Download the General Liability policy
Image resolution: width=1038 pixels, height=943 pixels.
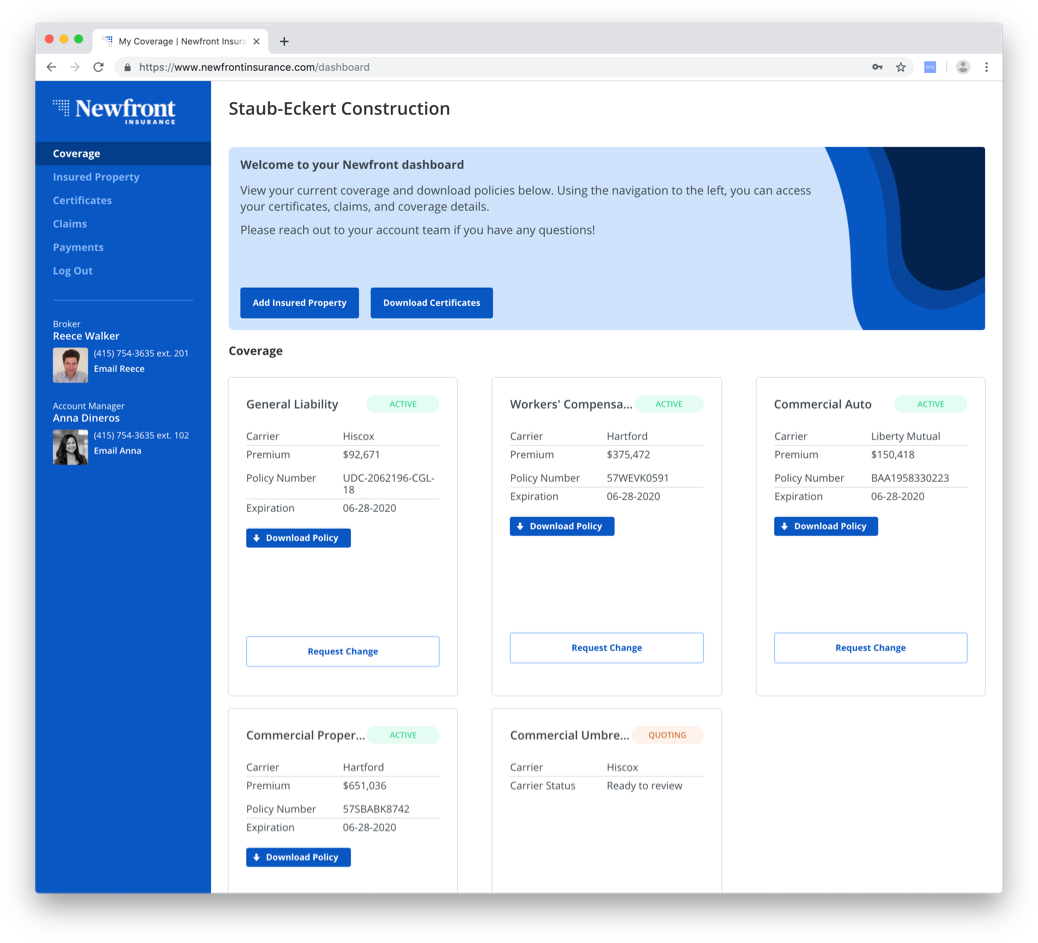point(299,538)
